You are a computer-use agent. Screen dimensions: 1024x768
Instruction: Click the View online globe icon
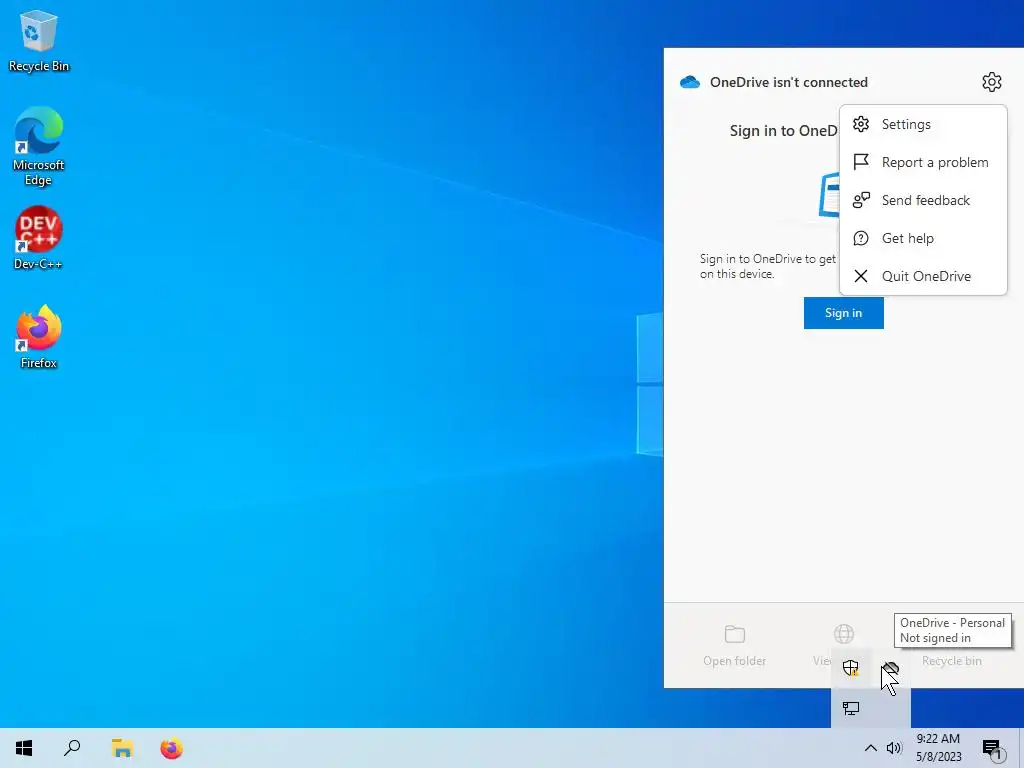pyautogui.click(x=844, y=633)
